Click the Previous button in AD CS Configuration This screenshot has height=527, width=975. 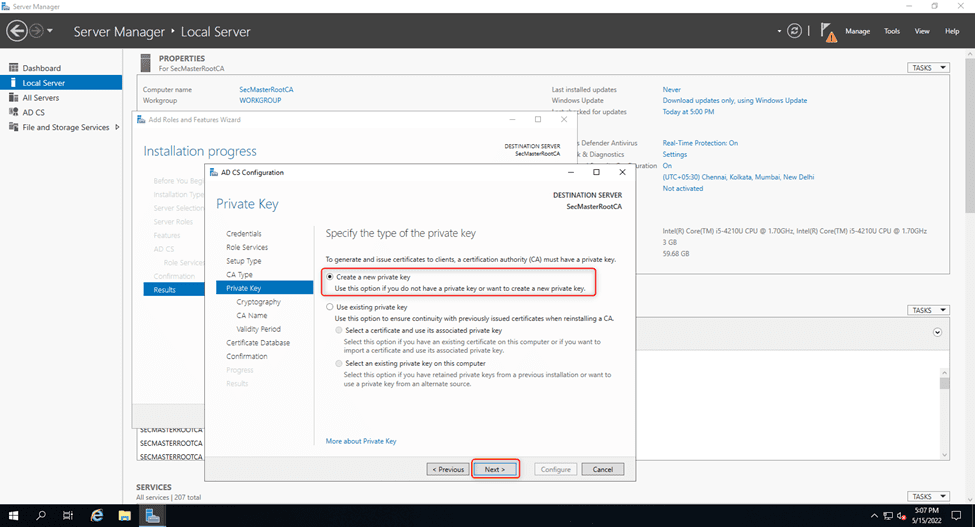tap(448, 469)
